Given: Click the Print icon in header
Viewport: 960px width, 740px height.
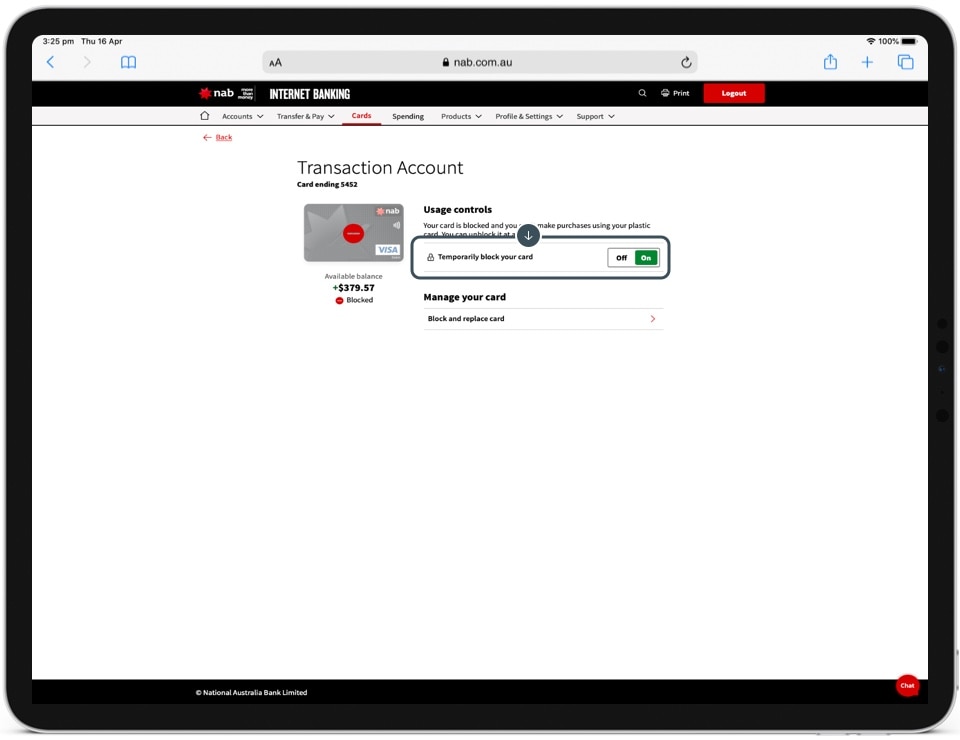Looking at the screenshot, I should coord(675,93).
